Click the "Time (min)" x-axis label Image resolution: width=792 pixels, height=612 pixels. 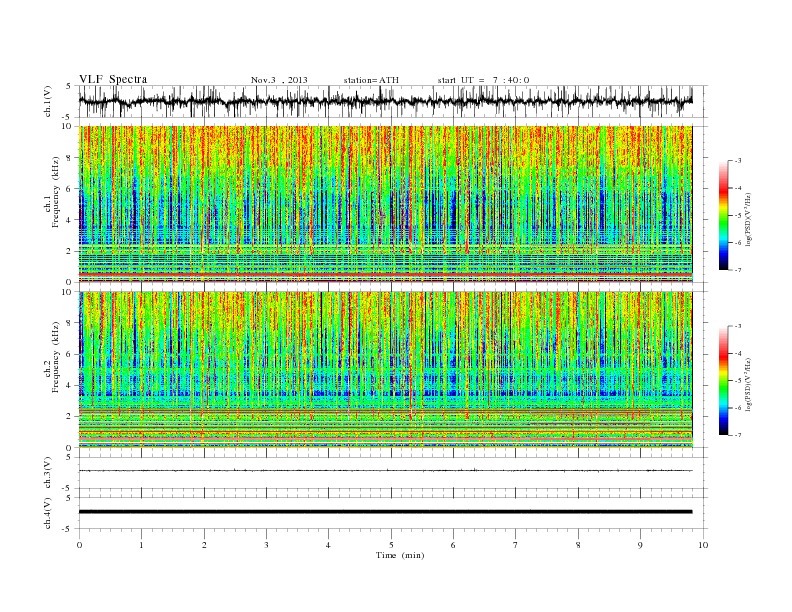[x=400, y=555]
